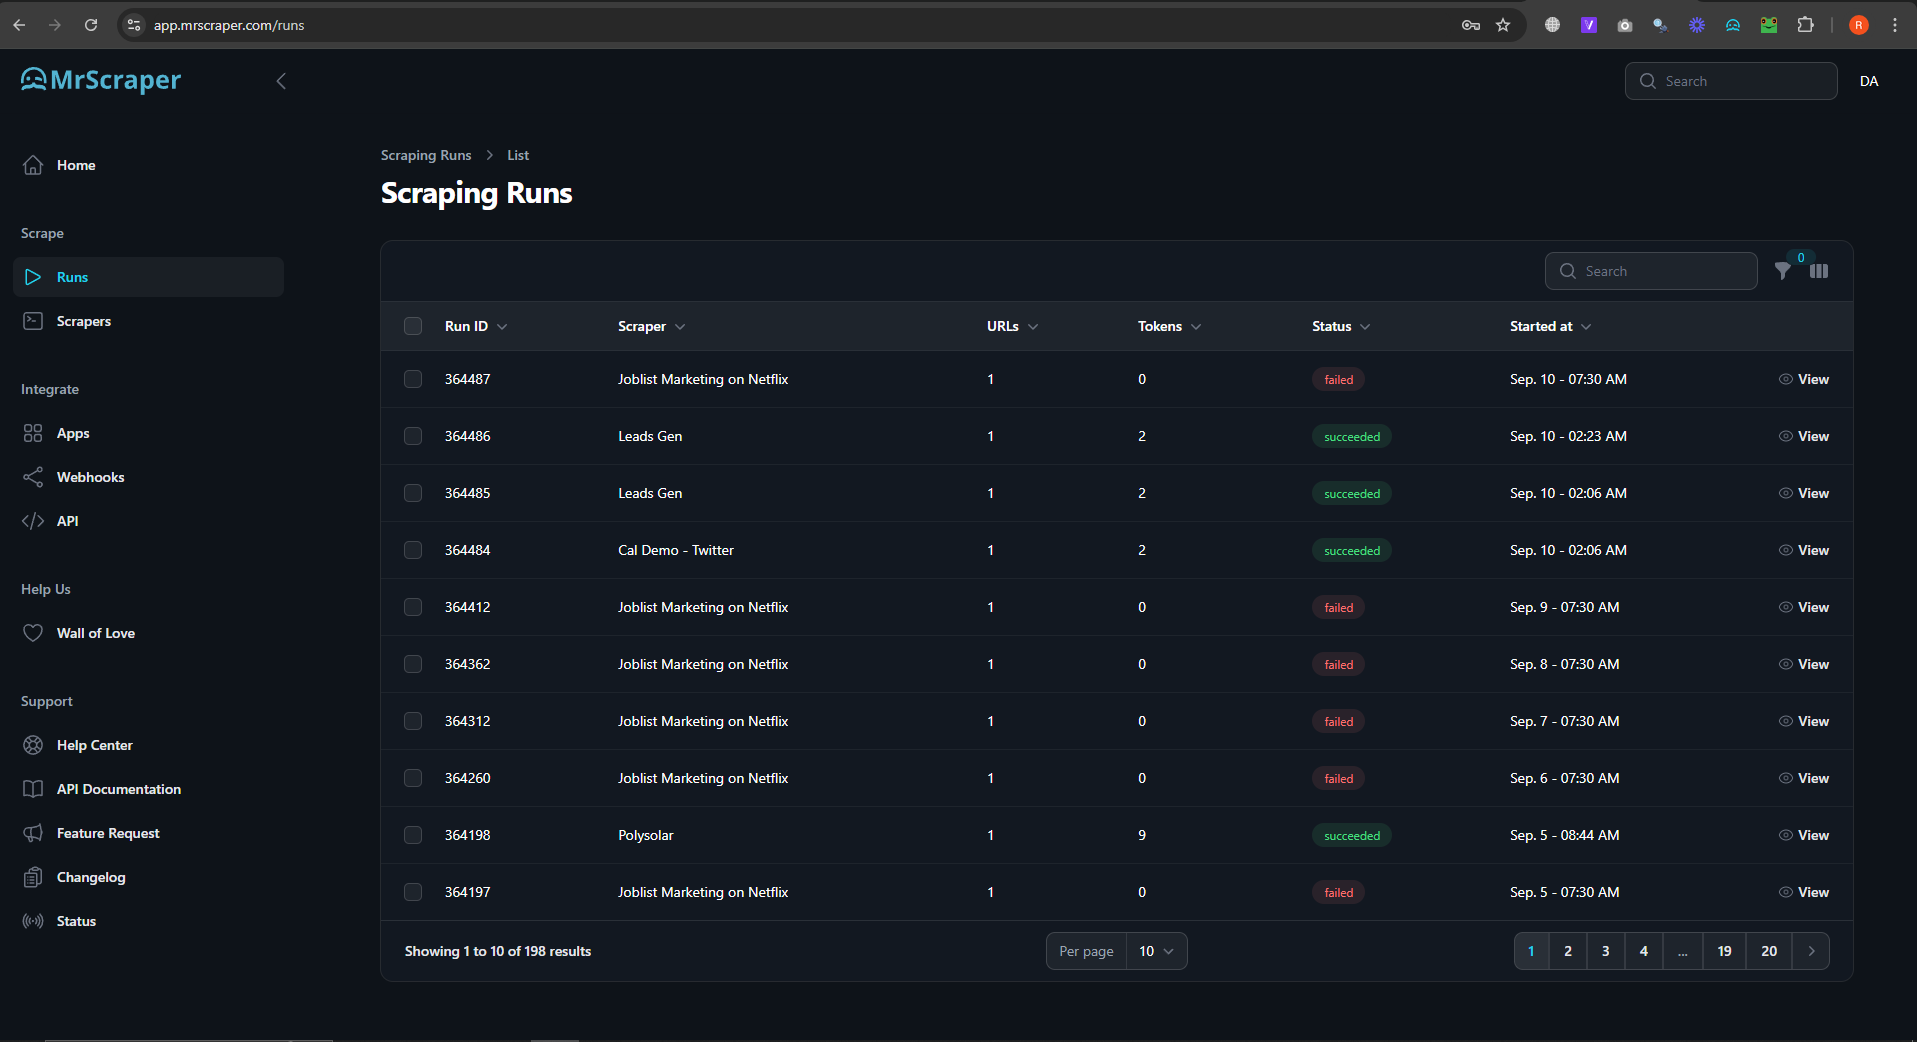Open the Chrome three-dot menu
This screenshot has height=1042, width=1917.
click(x=1895, y=25)
